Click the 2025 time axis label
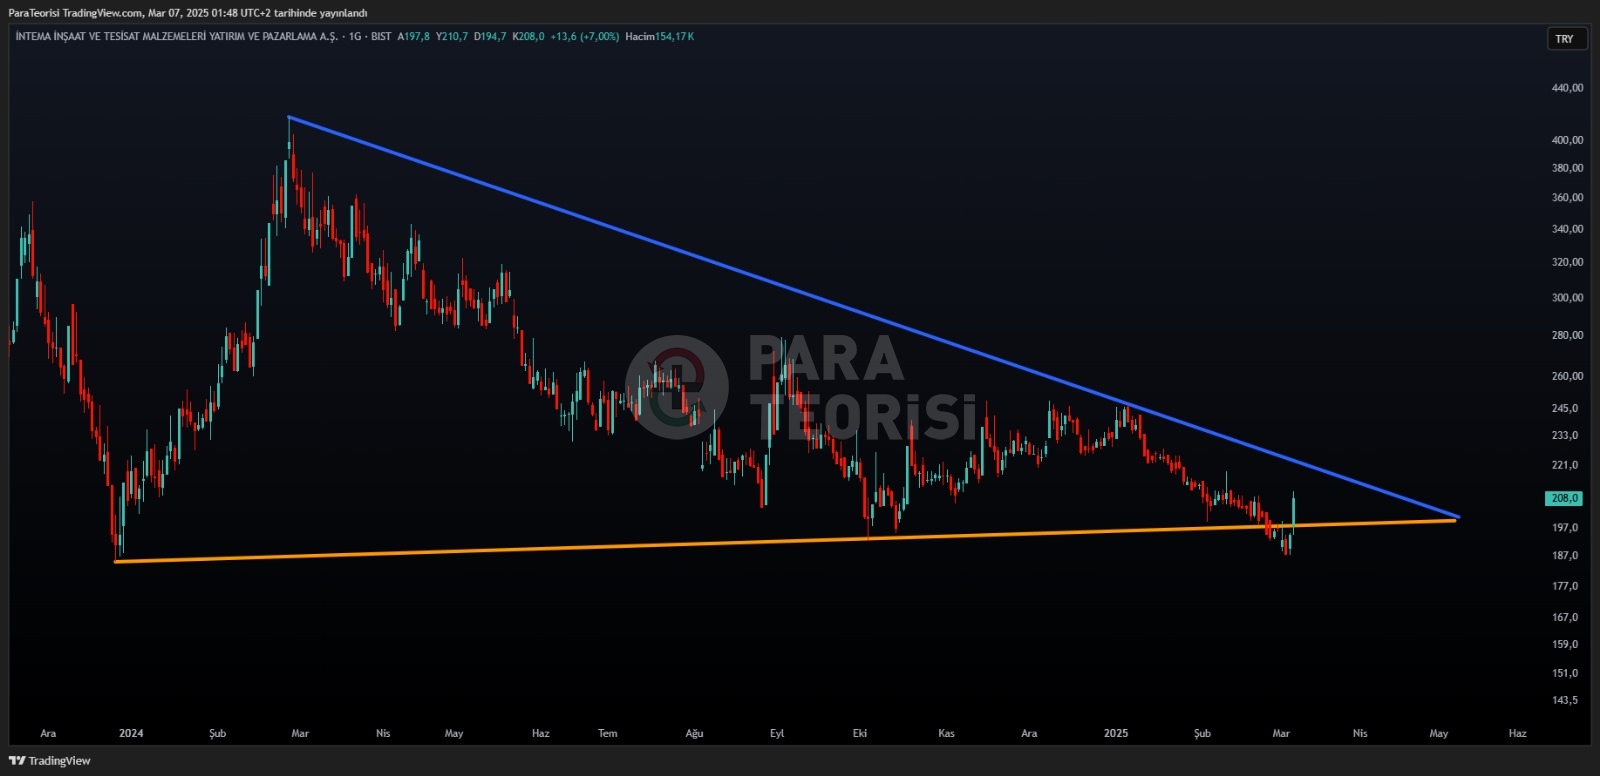Image resolution: width=1600 pixels, height=776 pixels. (x=1116, y=734)
